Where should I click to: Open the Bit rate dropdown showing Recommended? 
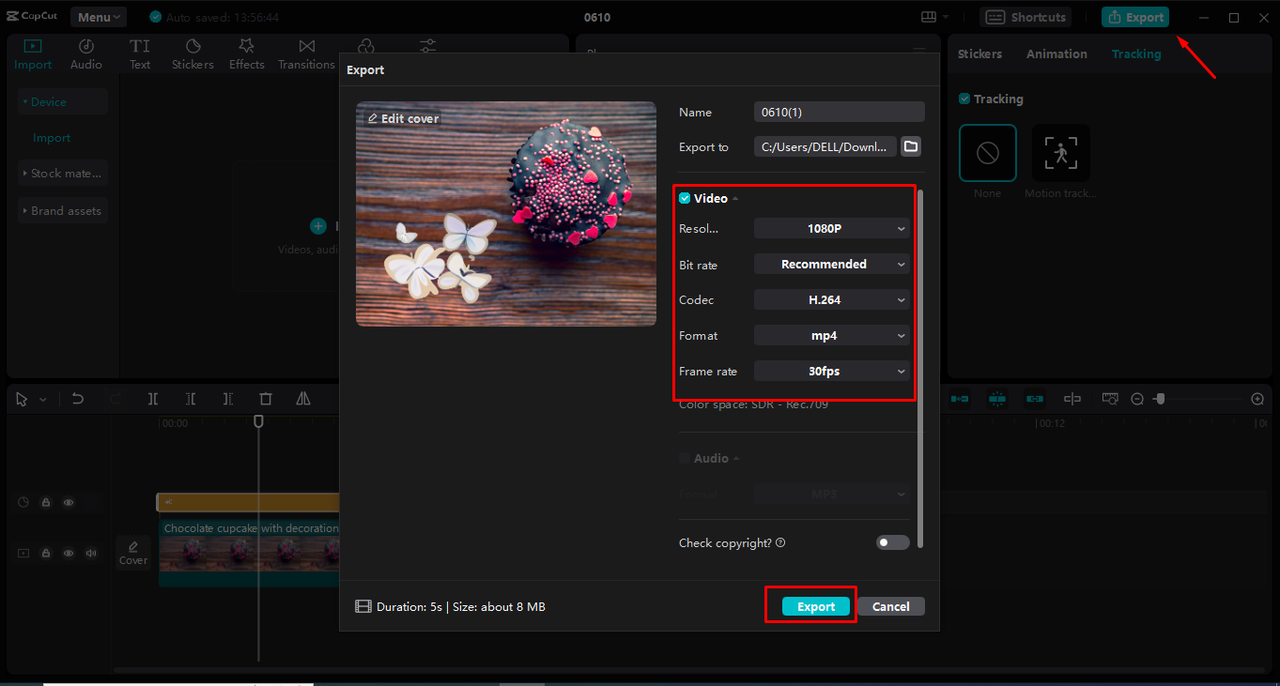832,264
